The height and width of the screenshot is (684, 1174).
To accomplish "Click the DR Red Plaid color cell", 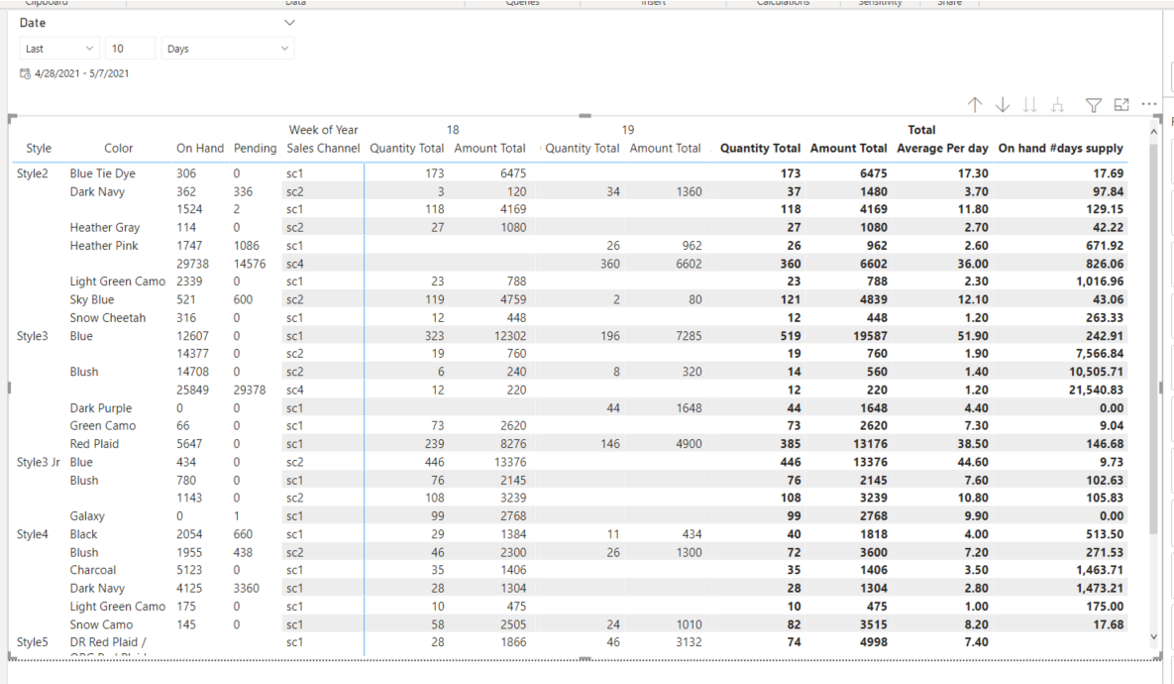I will click(109, 642).
